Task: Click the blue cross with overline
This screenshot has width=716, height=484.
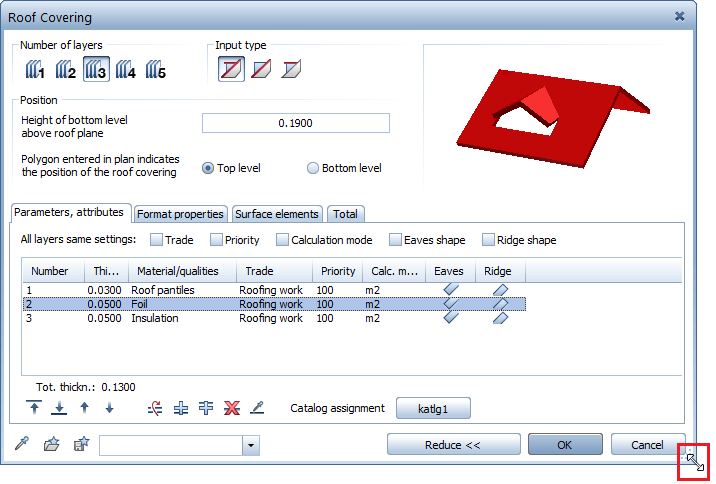Action: pos(206,408)
